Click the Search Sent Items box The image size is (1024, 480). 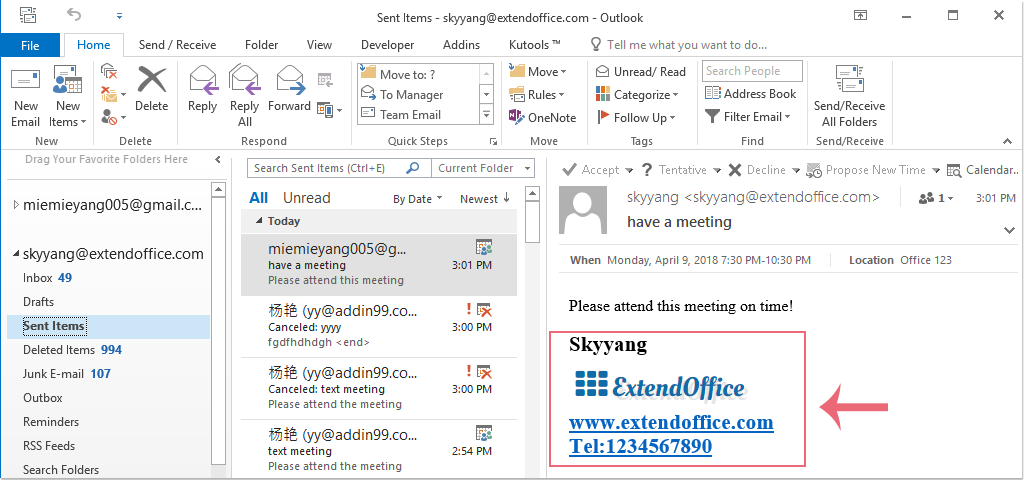(339, 168)
